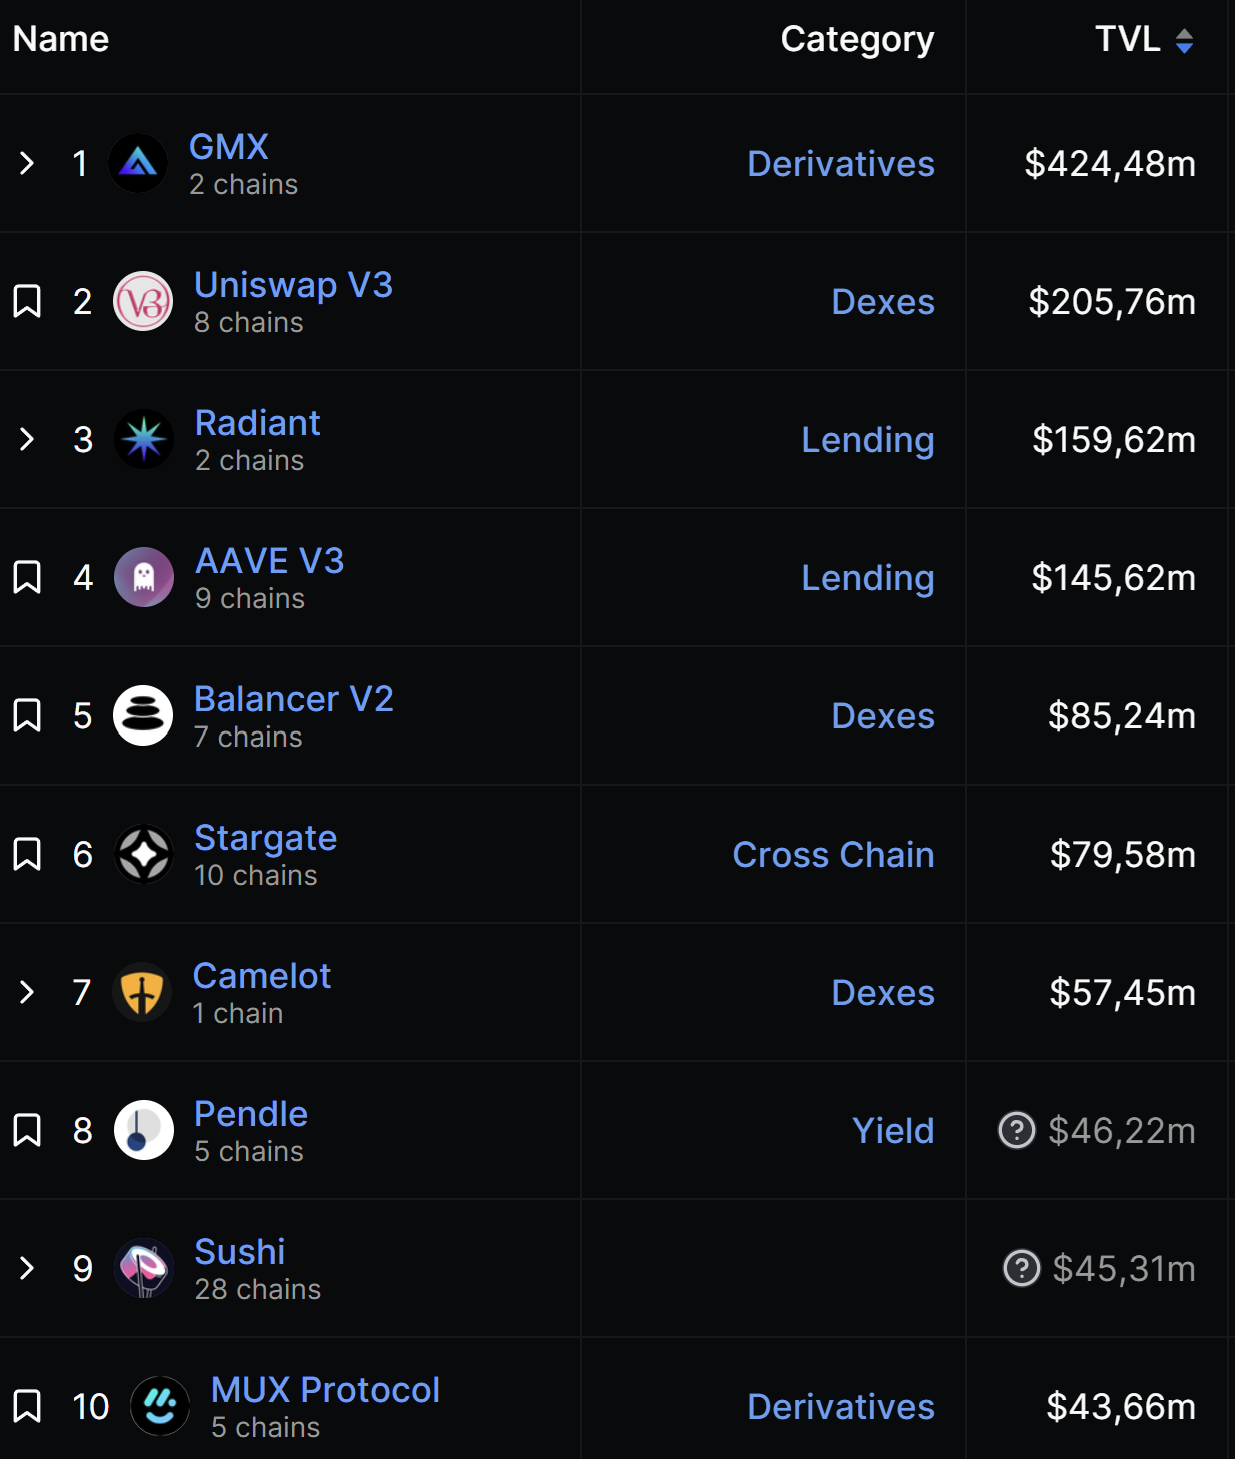Expand the GMX row chevron
The width and height of the screenshot is (1235, 1460).
point(27,163)
